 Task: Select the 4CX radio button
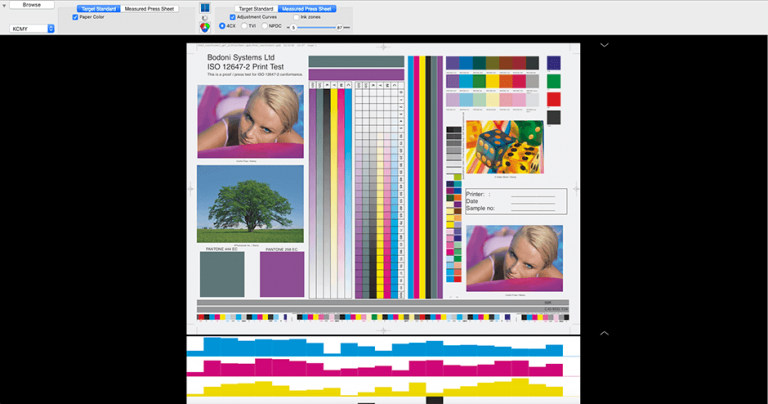pyautogui.click(x=222, y=26)
